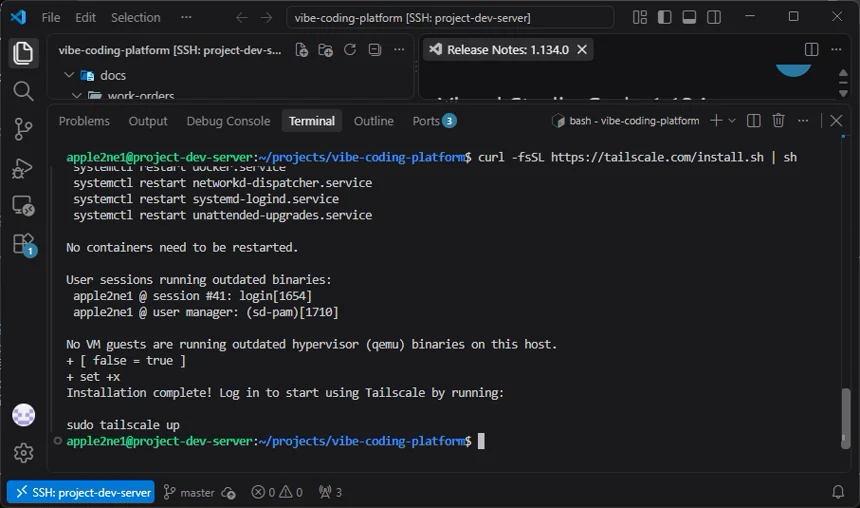
Task: Open the Edit menu
Action: [x=86, y=18]
